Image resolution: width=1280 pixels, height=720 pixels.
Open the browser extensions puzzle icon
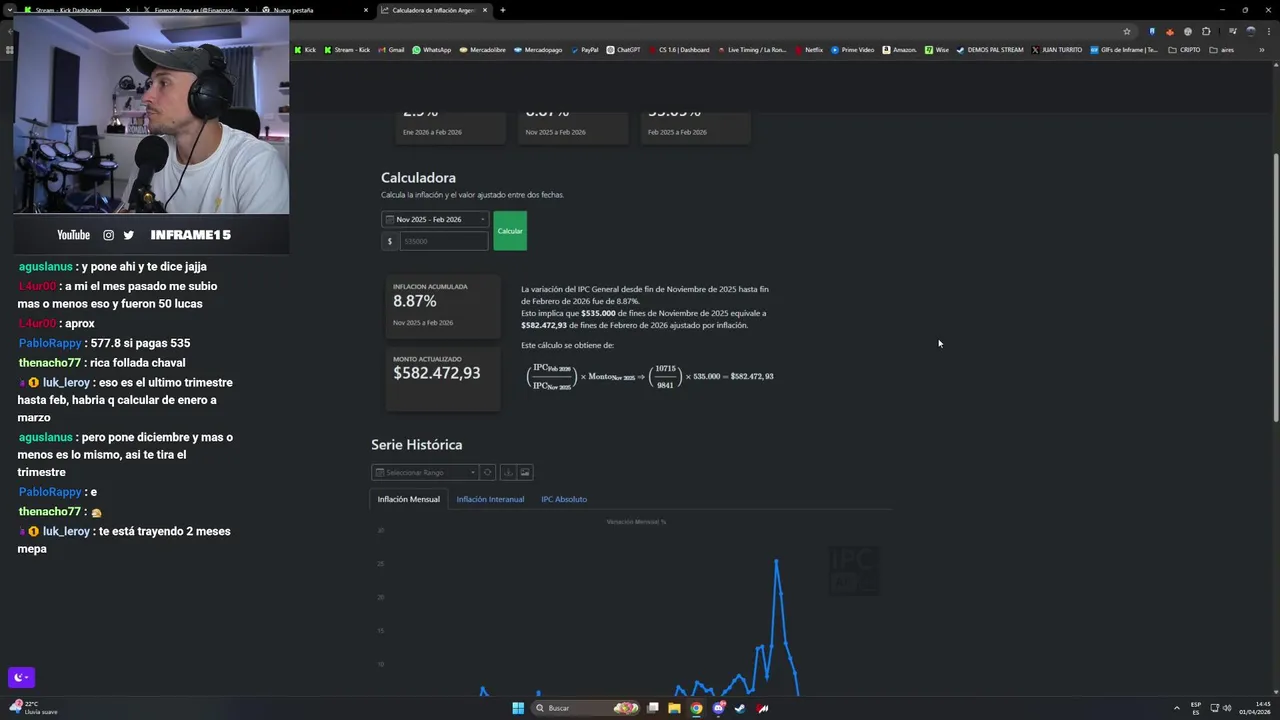point(1206,31)
